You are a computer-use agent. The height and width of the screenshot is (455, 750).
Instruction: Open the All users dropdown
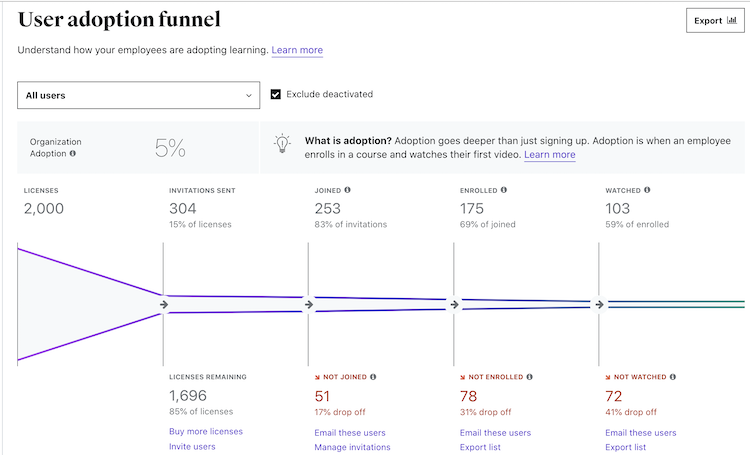coord(138,96)
